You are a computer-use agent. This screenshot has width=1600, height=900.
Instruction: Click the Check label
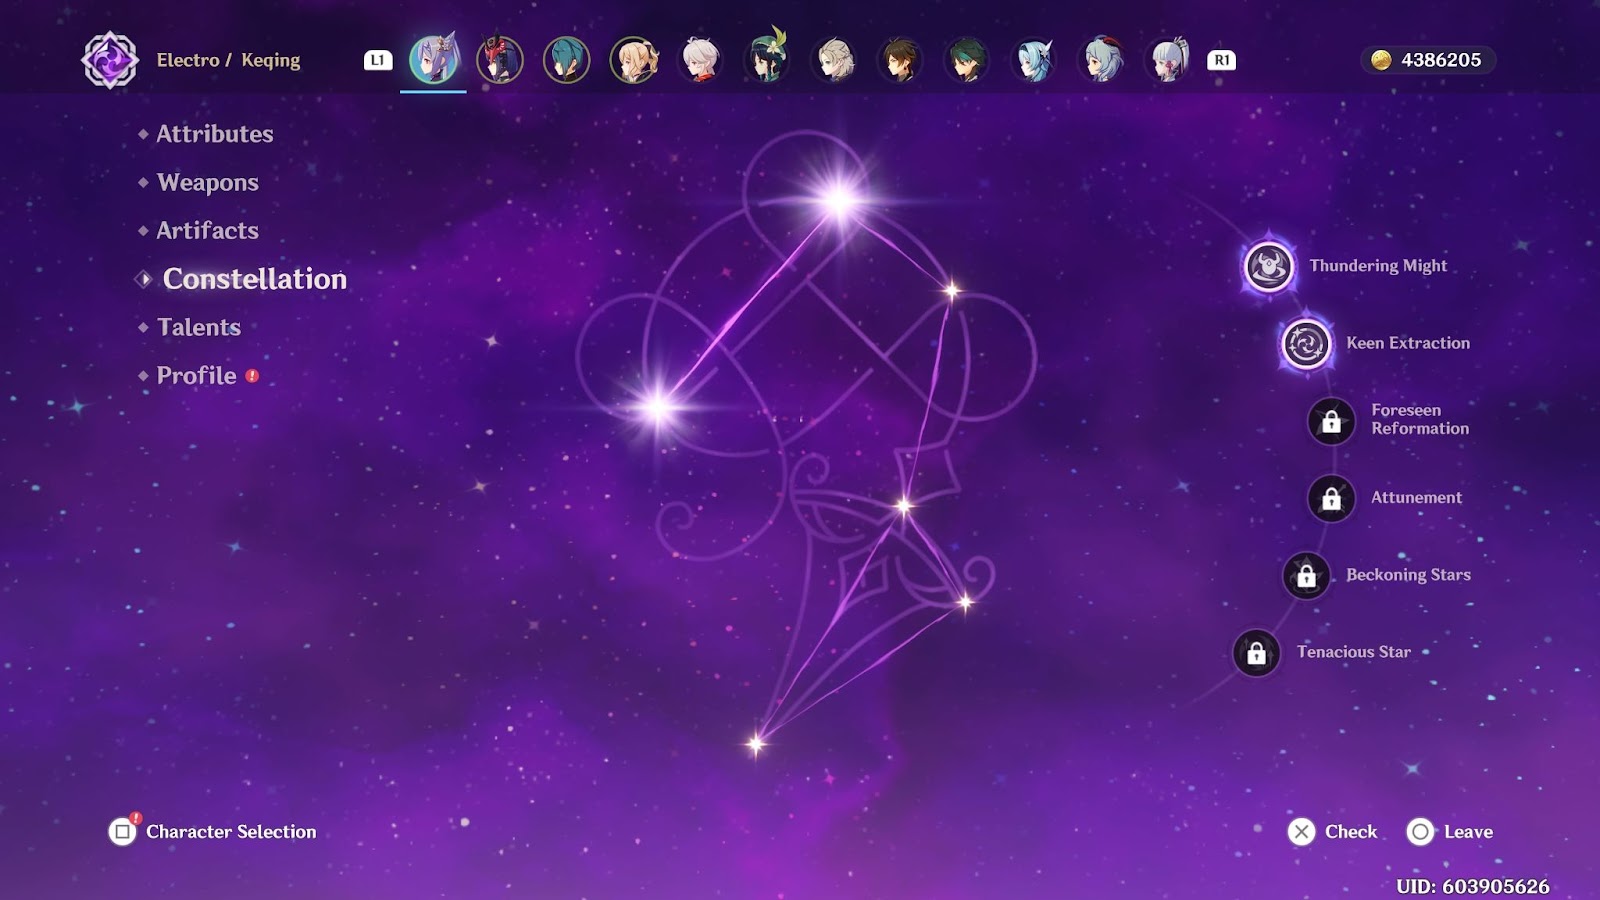(1351, 832)
